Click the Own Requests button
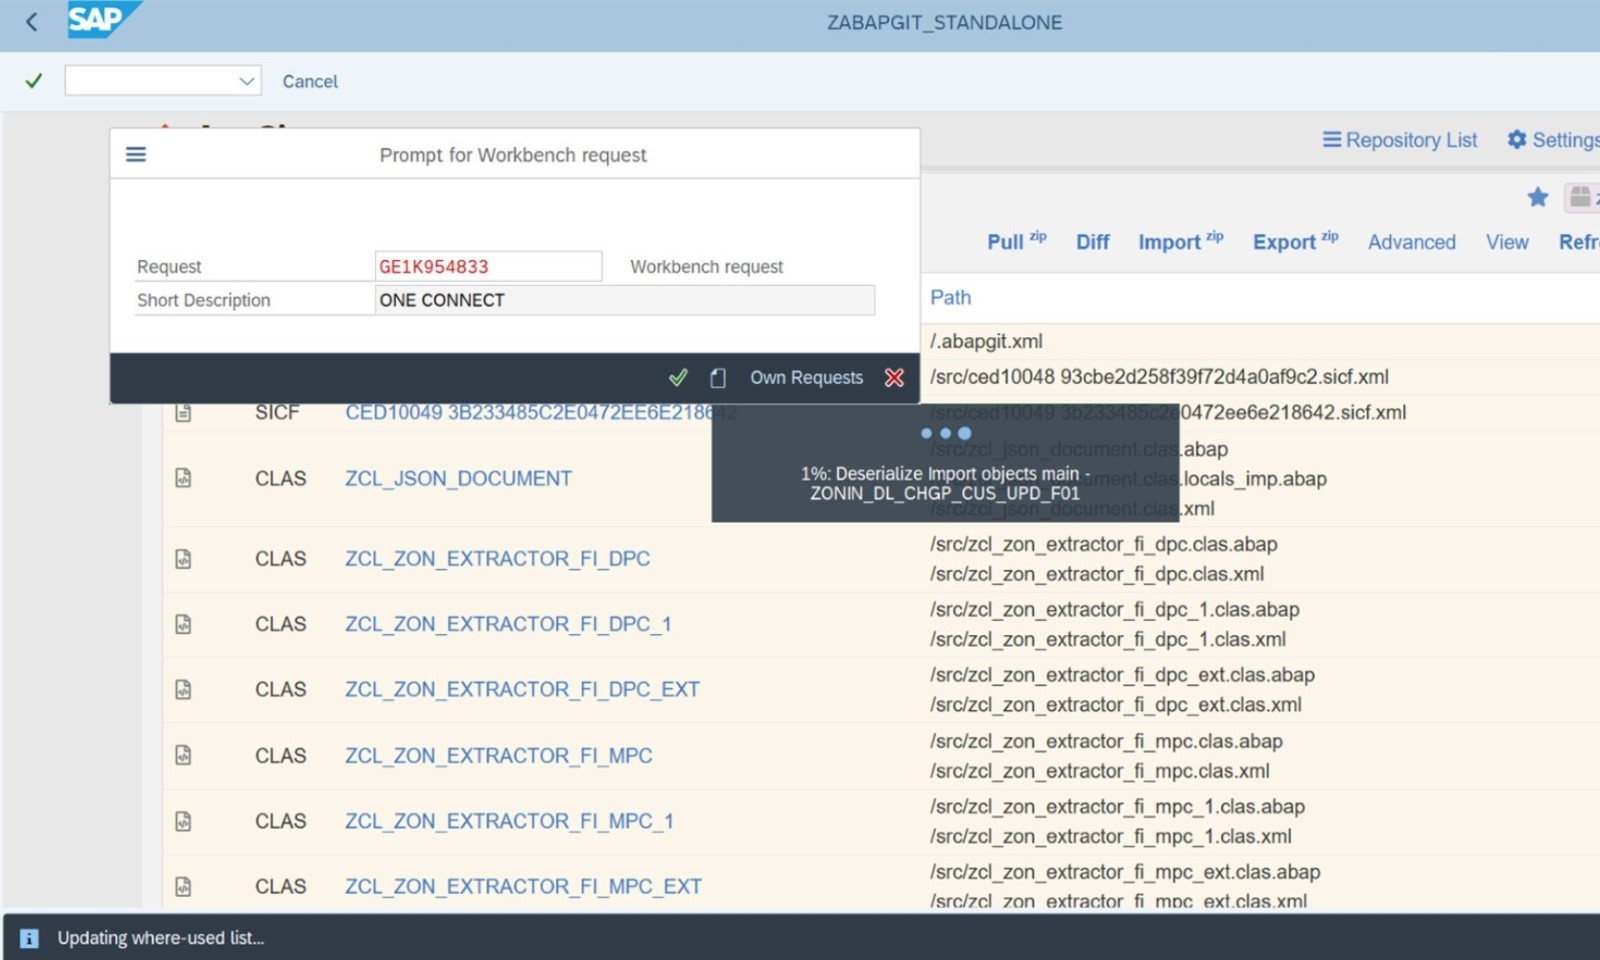Viewport: 1600px width, 960px height. [x=806, y=378]
